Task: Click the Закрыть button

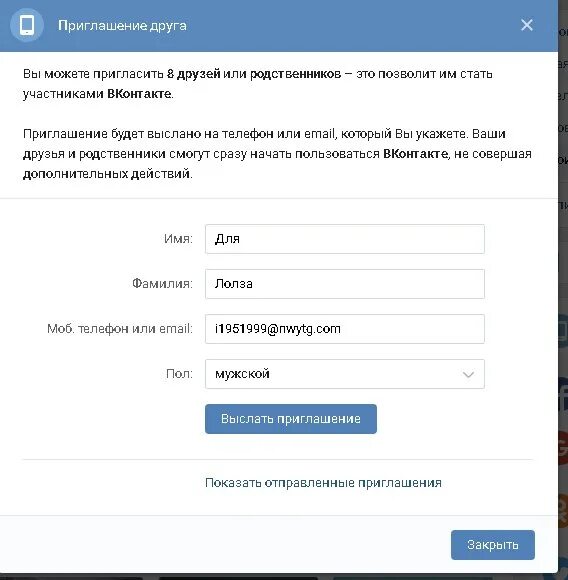Action: [493, 545]
